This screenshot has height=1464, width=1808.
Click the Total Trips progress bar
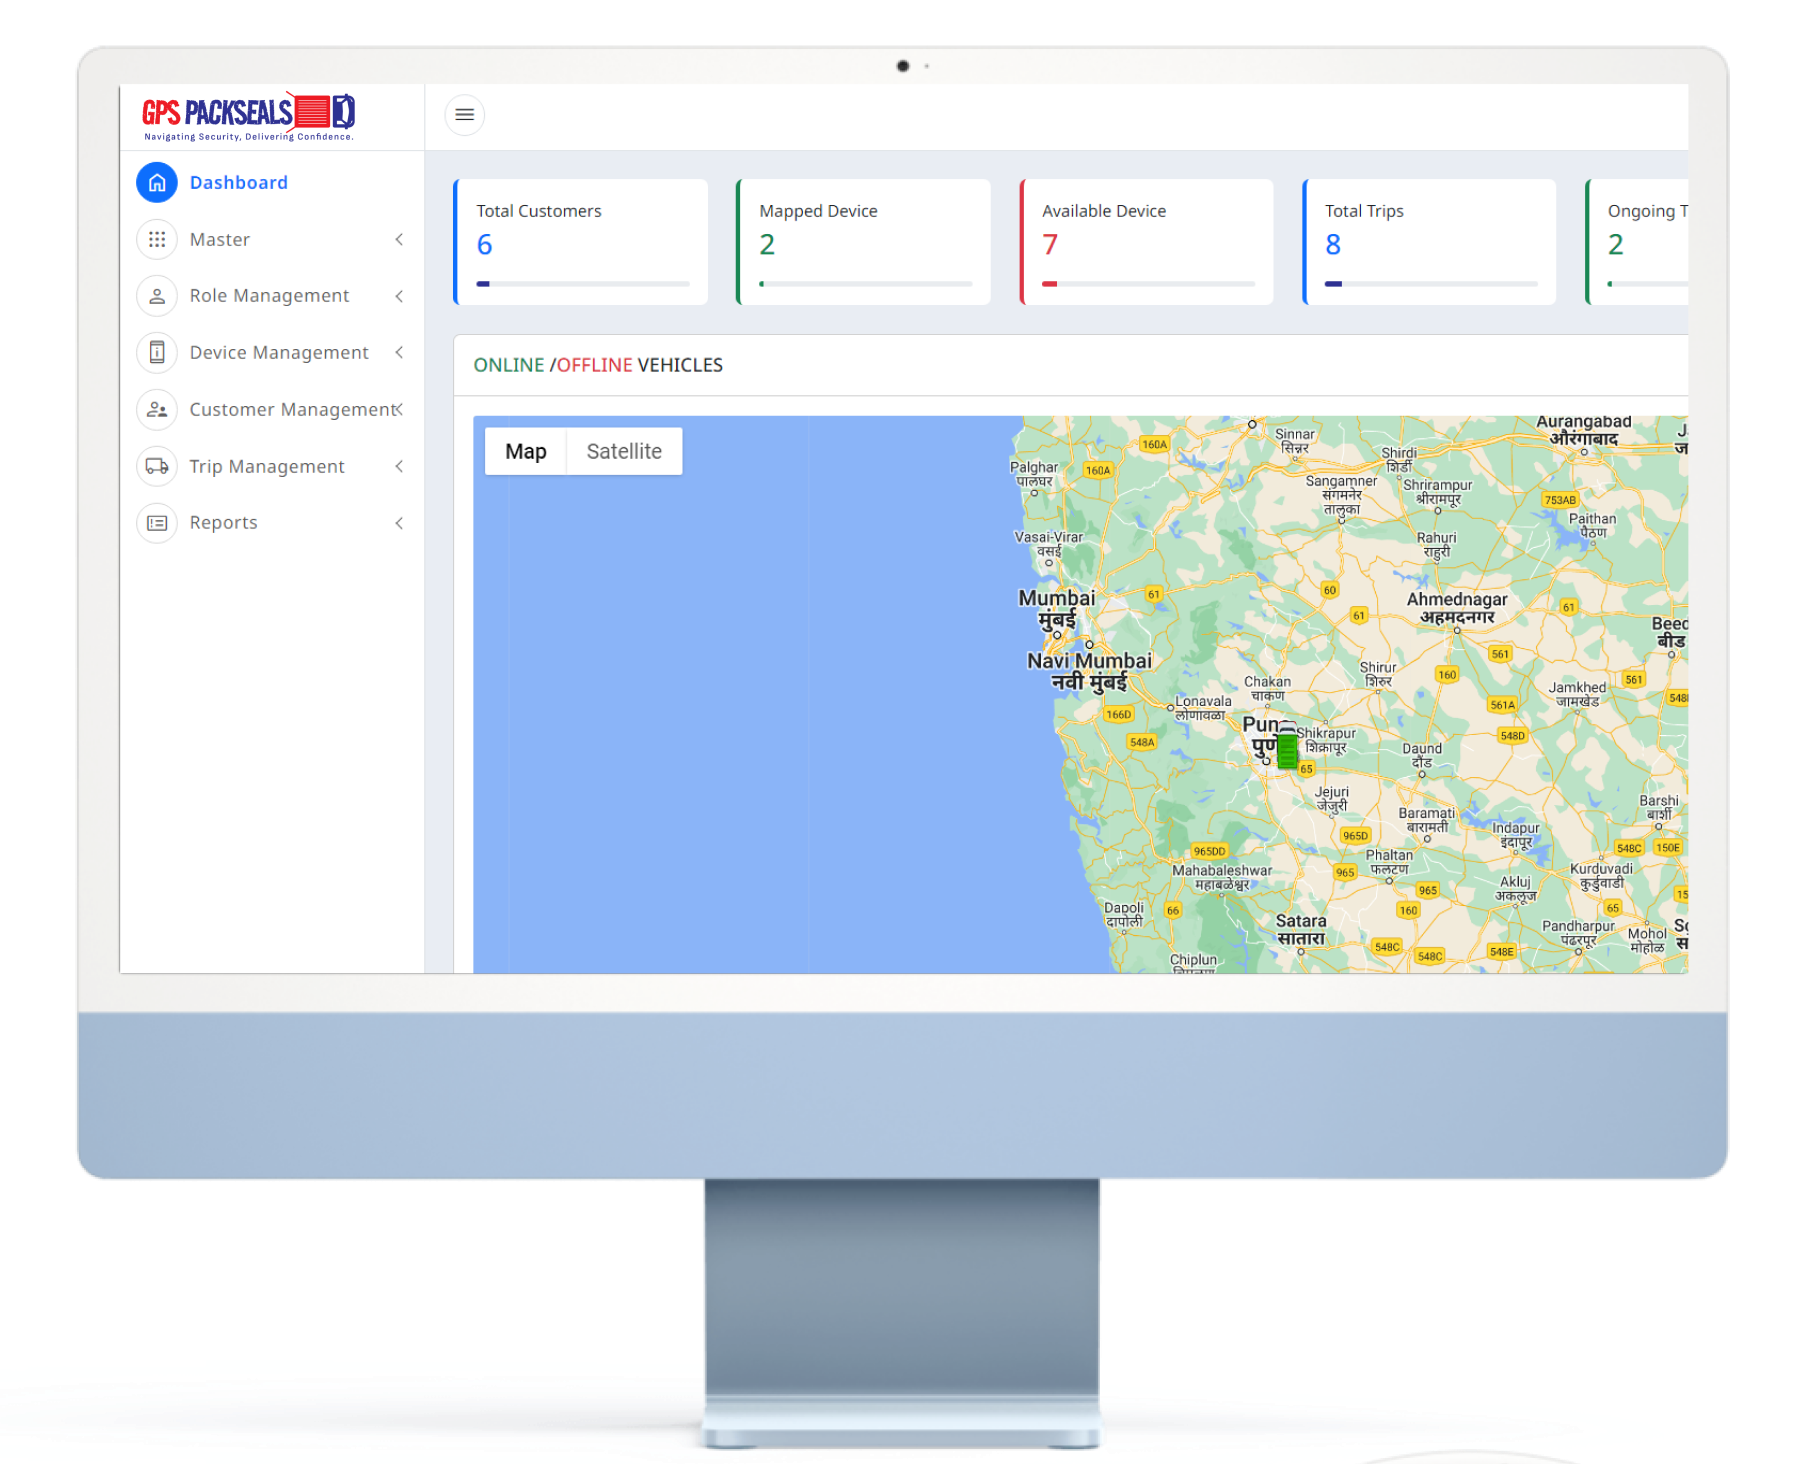[x=1432, y=284]
